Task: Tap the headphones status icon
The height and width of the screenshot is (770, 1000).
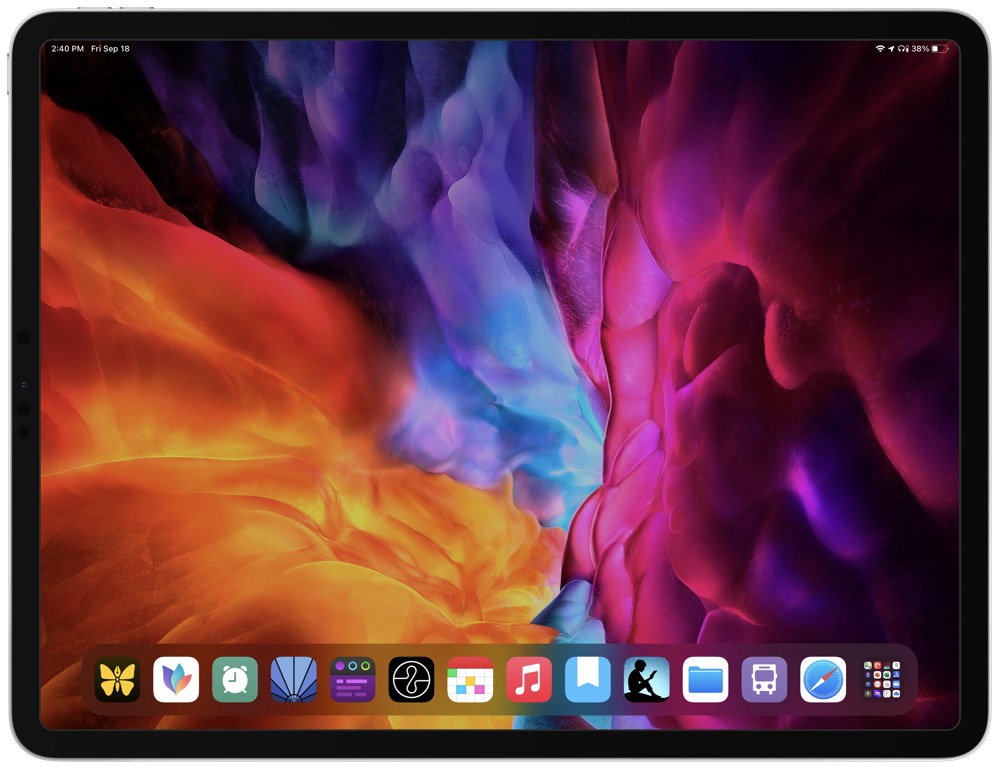Action: click(x=902, y=48)
